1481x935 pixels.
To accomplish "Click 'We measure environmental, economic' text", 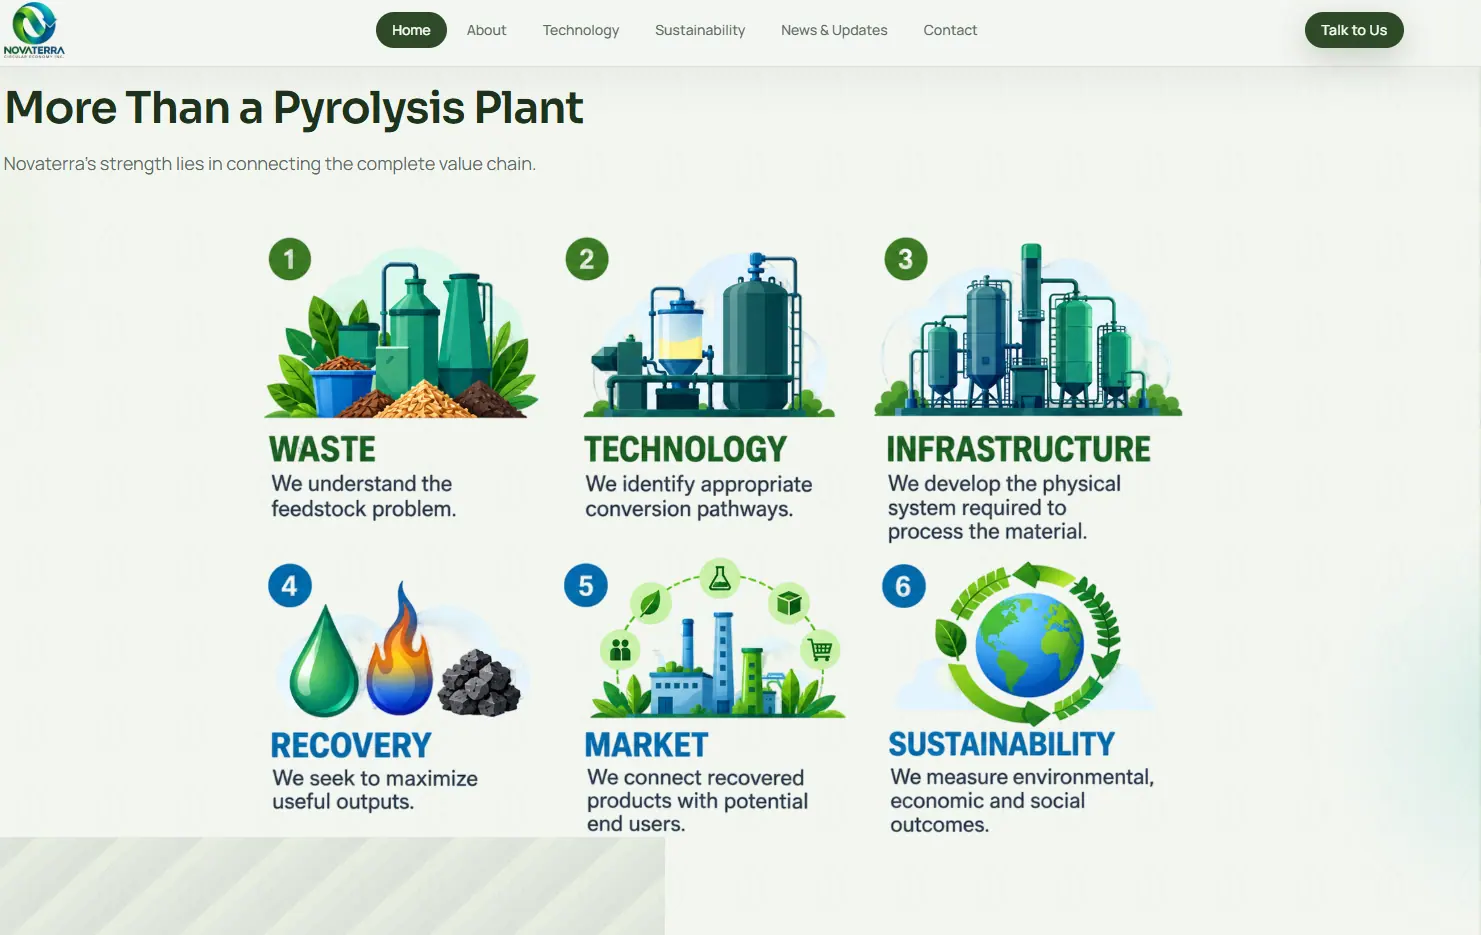I will click(x=1022, y=800).
